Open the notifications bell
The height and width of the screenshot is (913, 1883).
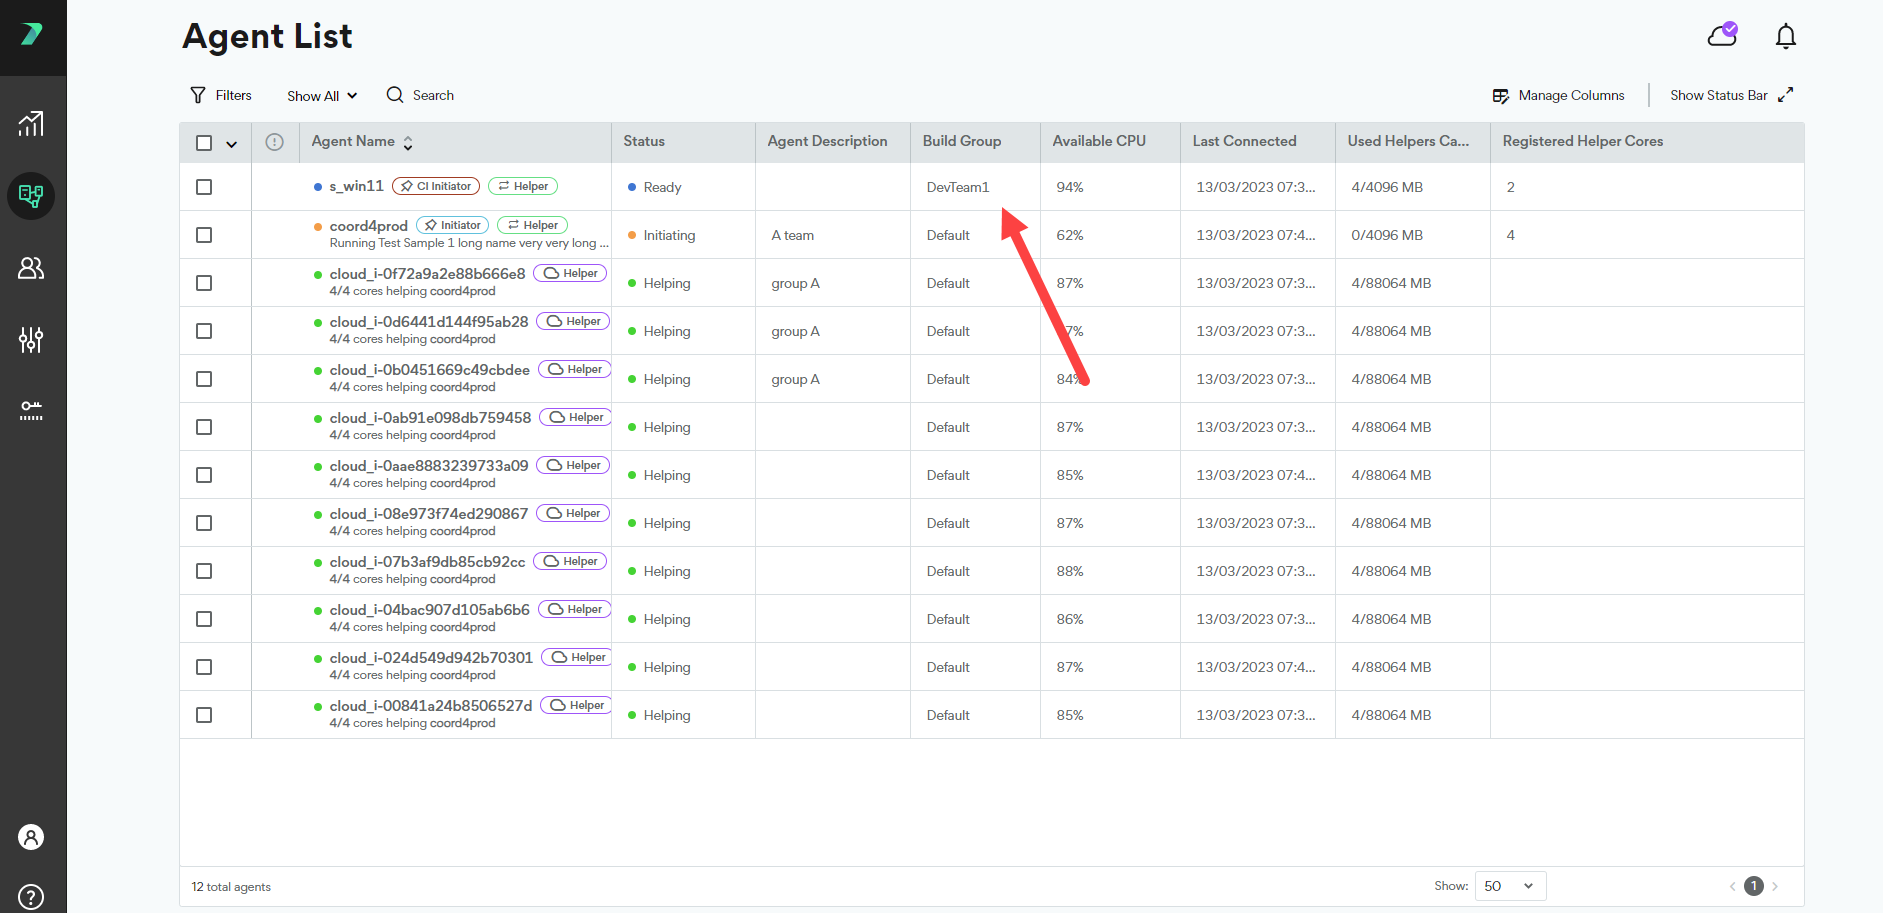click(x=1785, y=37)
